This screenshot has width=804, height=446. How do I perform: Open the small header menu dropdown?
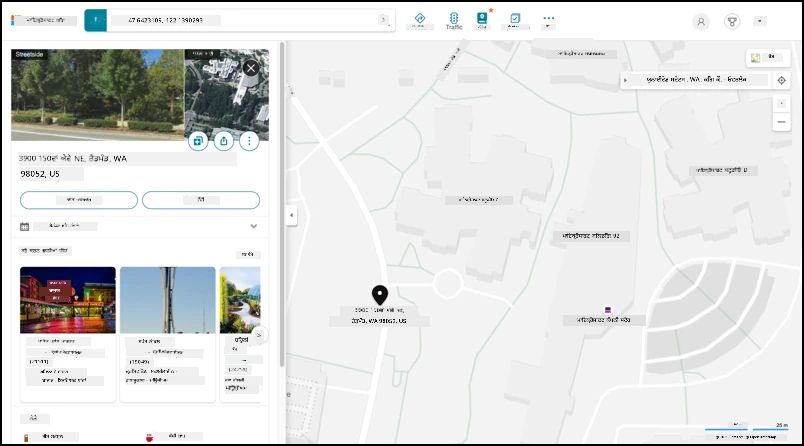[x=759, y=21]
